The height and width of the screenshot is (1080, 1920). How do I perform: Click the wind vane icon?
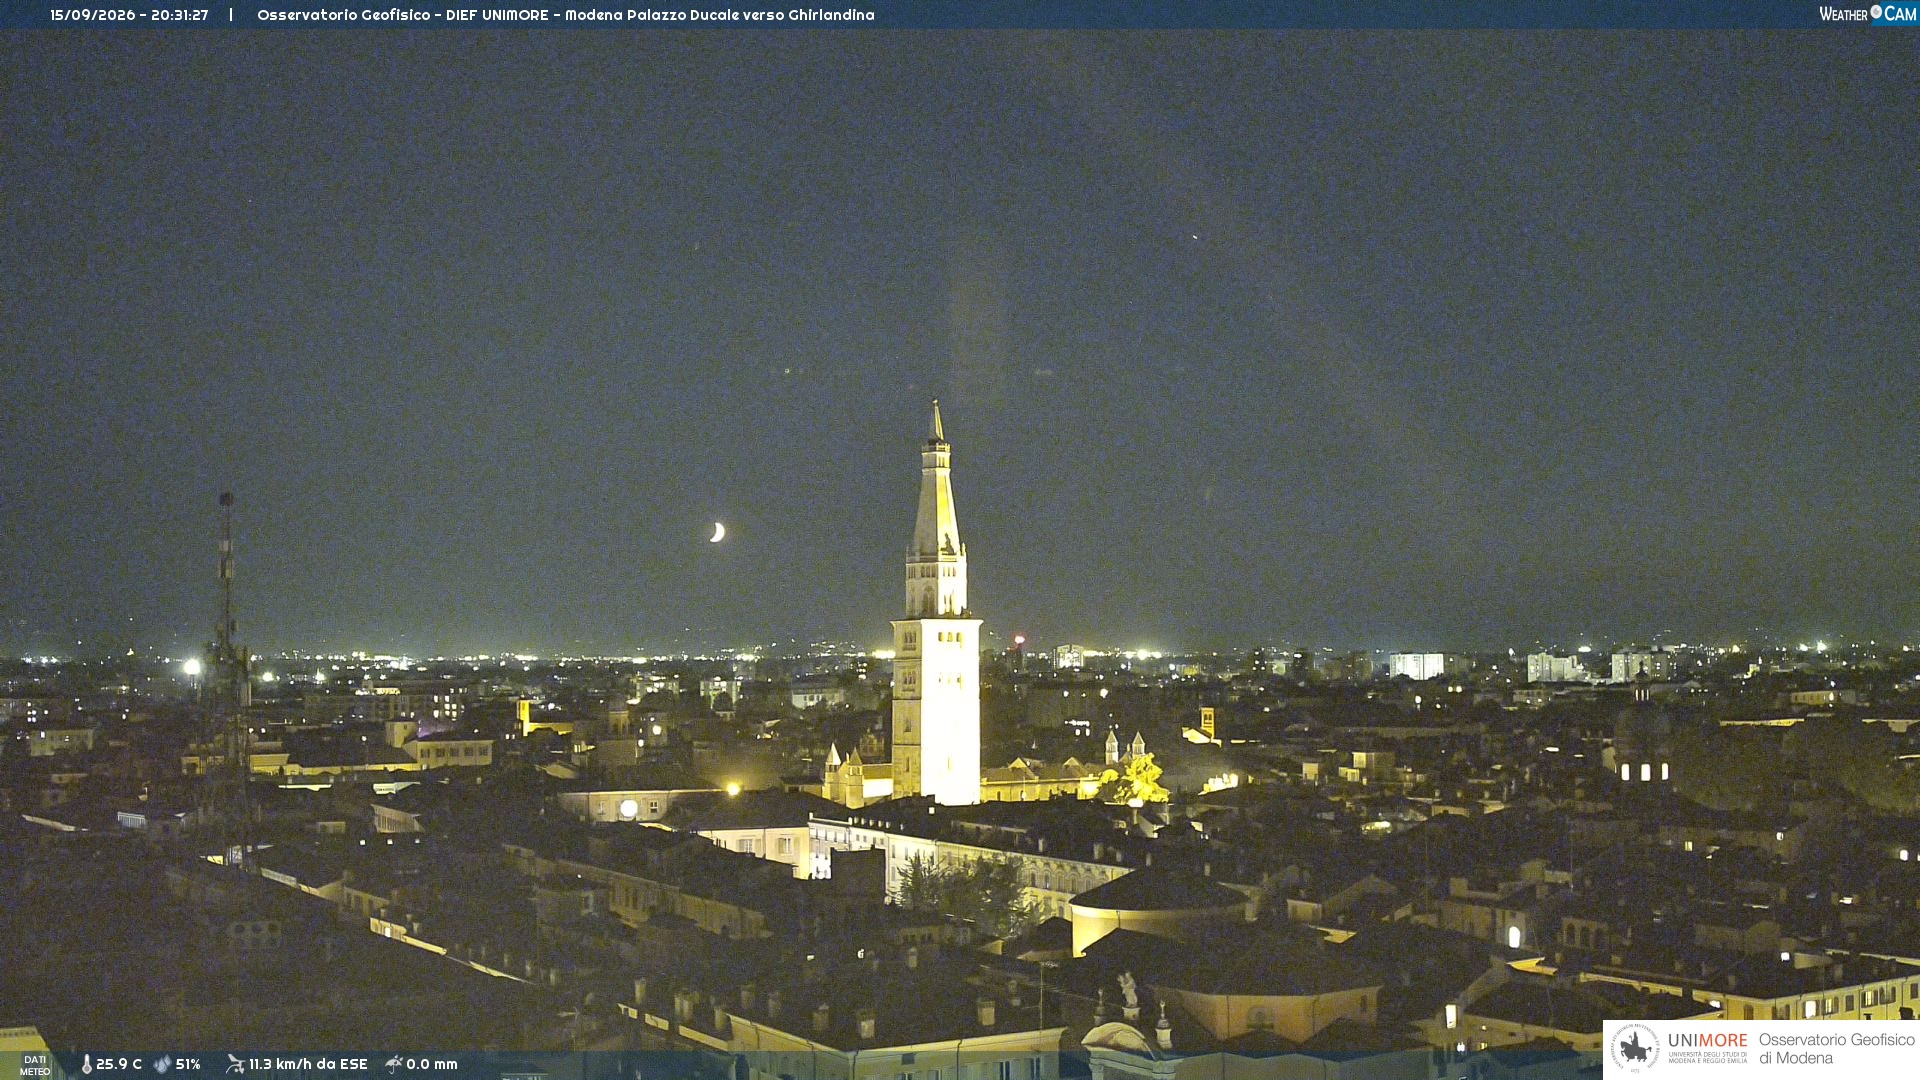(x=235, y=1064)
